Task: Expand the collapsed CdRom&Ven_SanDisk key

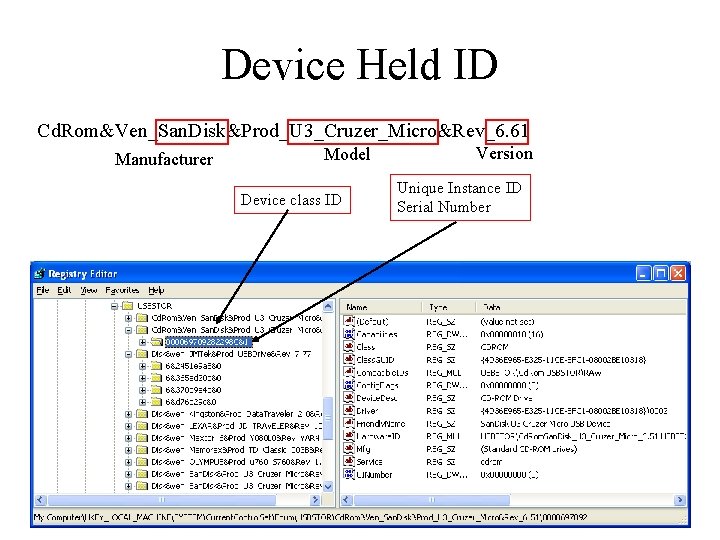Action: pyautogui.click(x=129, y=318)
